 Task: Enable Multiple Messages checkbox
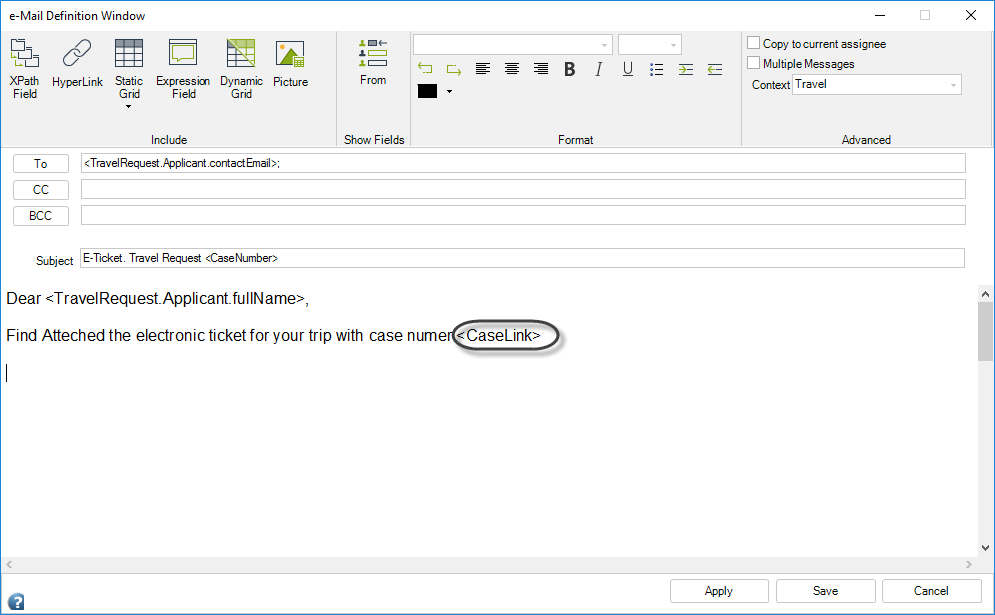753,63
